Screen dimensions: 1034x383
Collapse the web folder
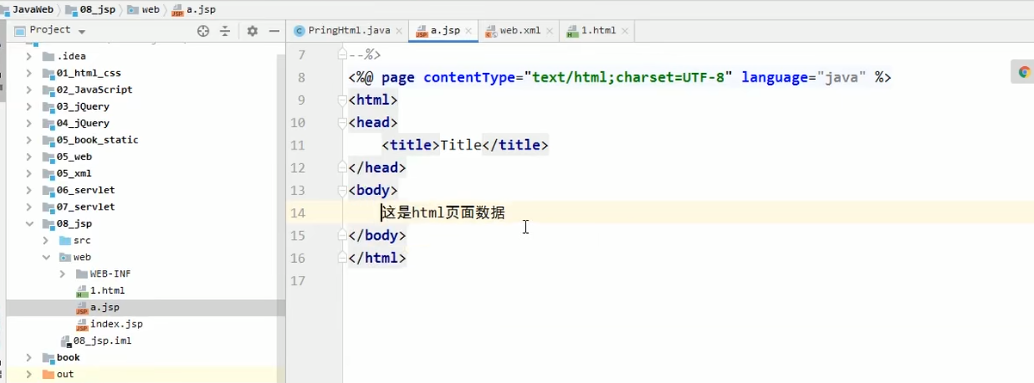pyautogui.click(x=46, y=257)
